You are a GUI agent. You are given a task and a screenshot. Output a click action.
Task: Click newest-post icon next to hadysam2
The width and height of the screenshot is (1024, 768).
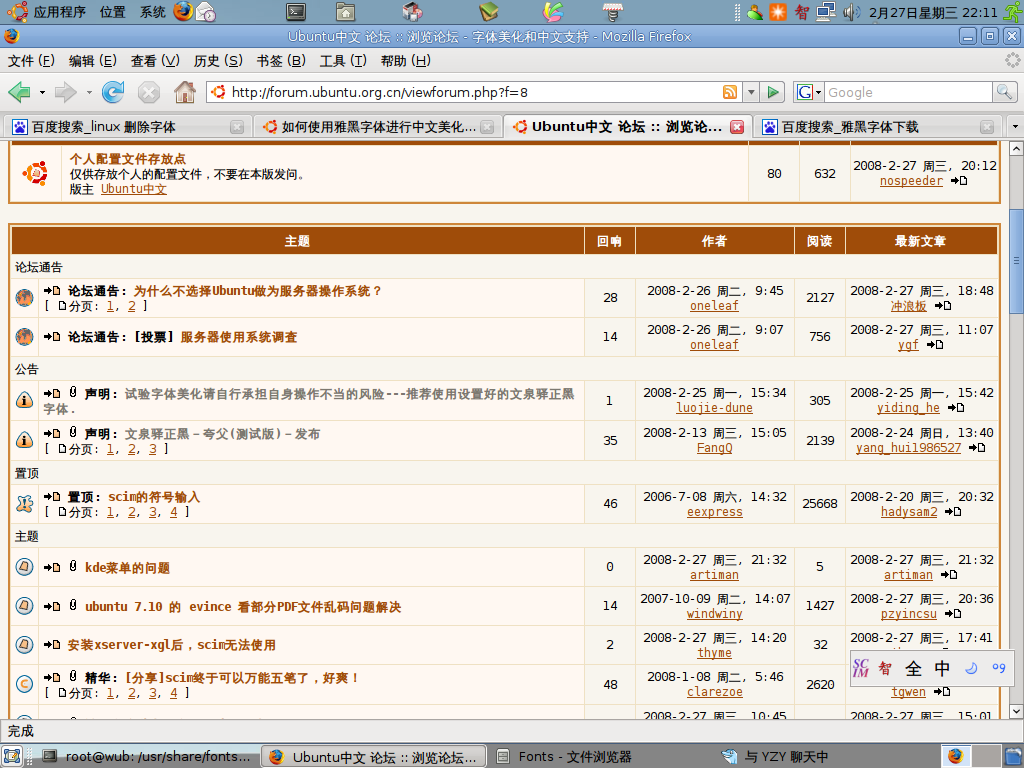953,512
